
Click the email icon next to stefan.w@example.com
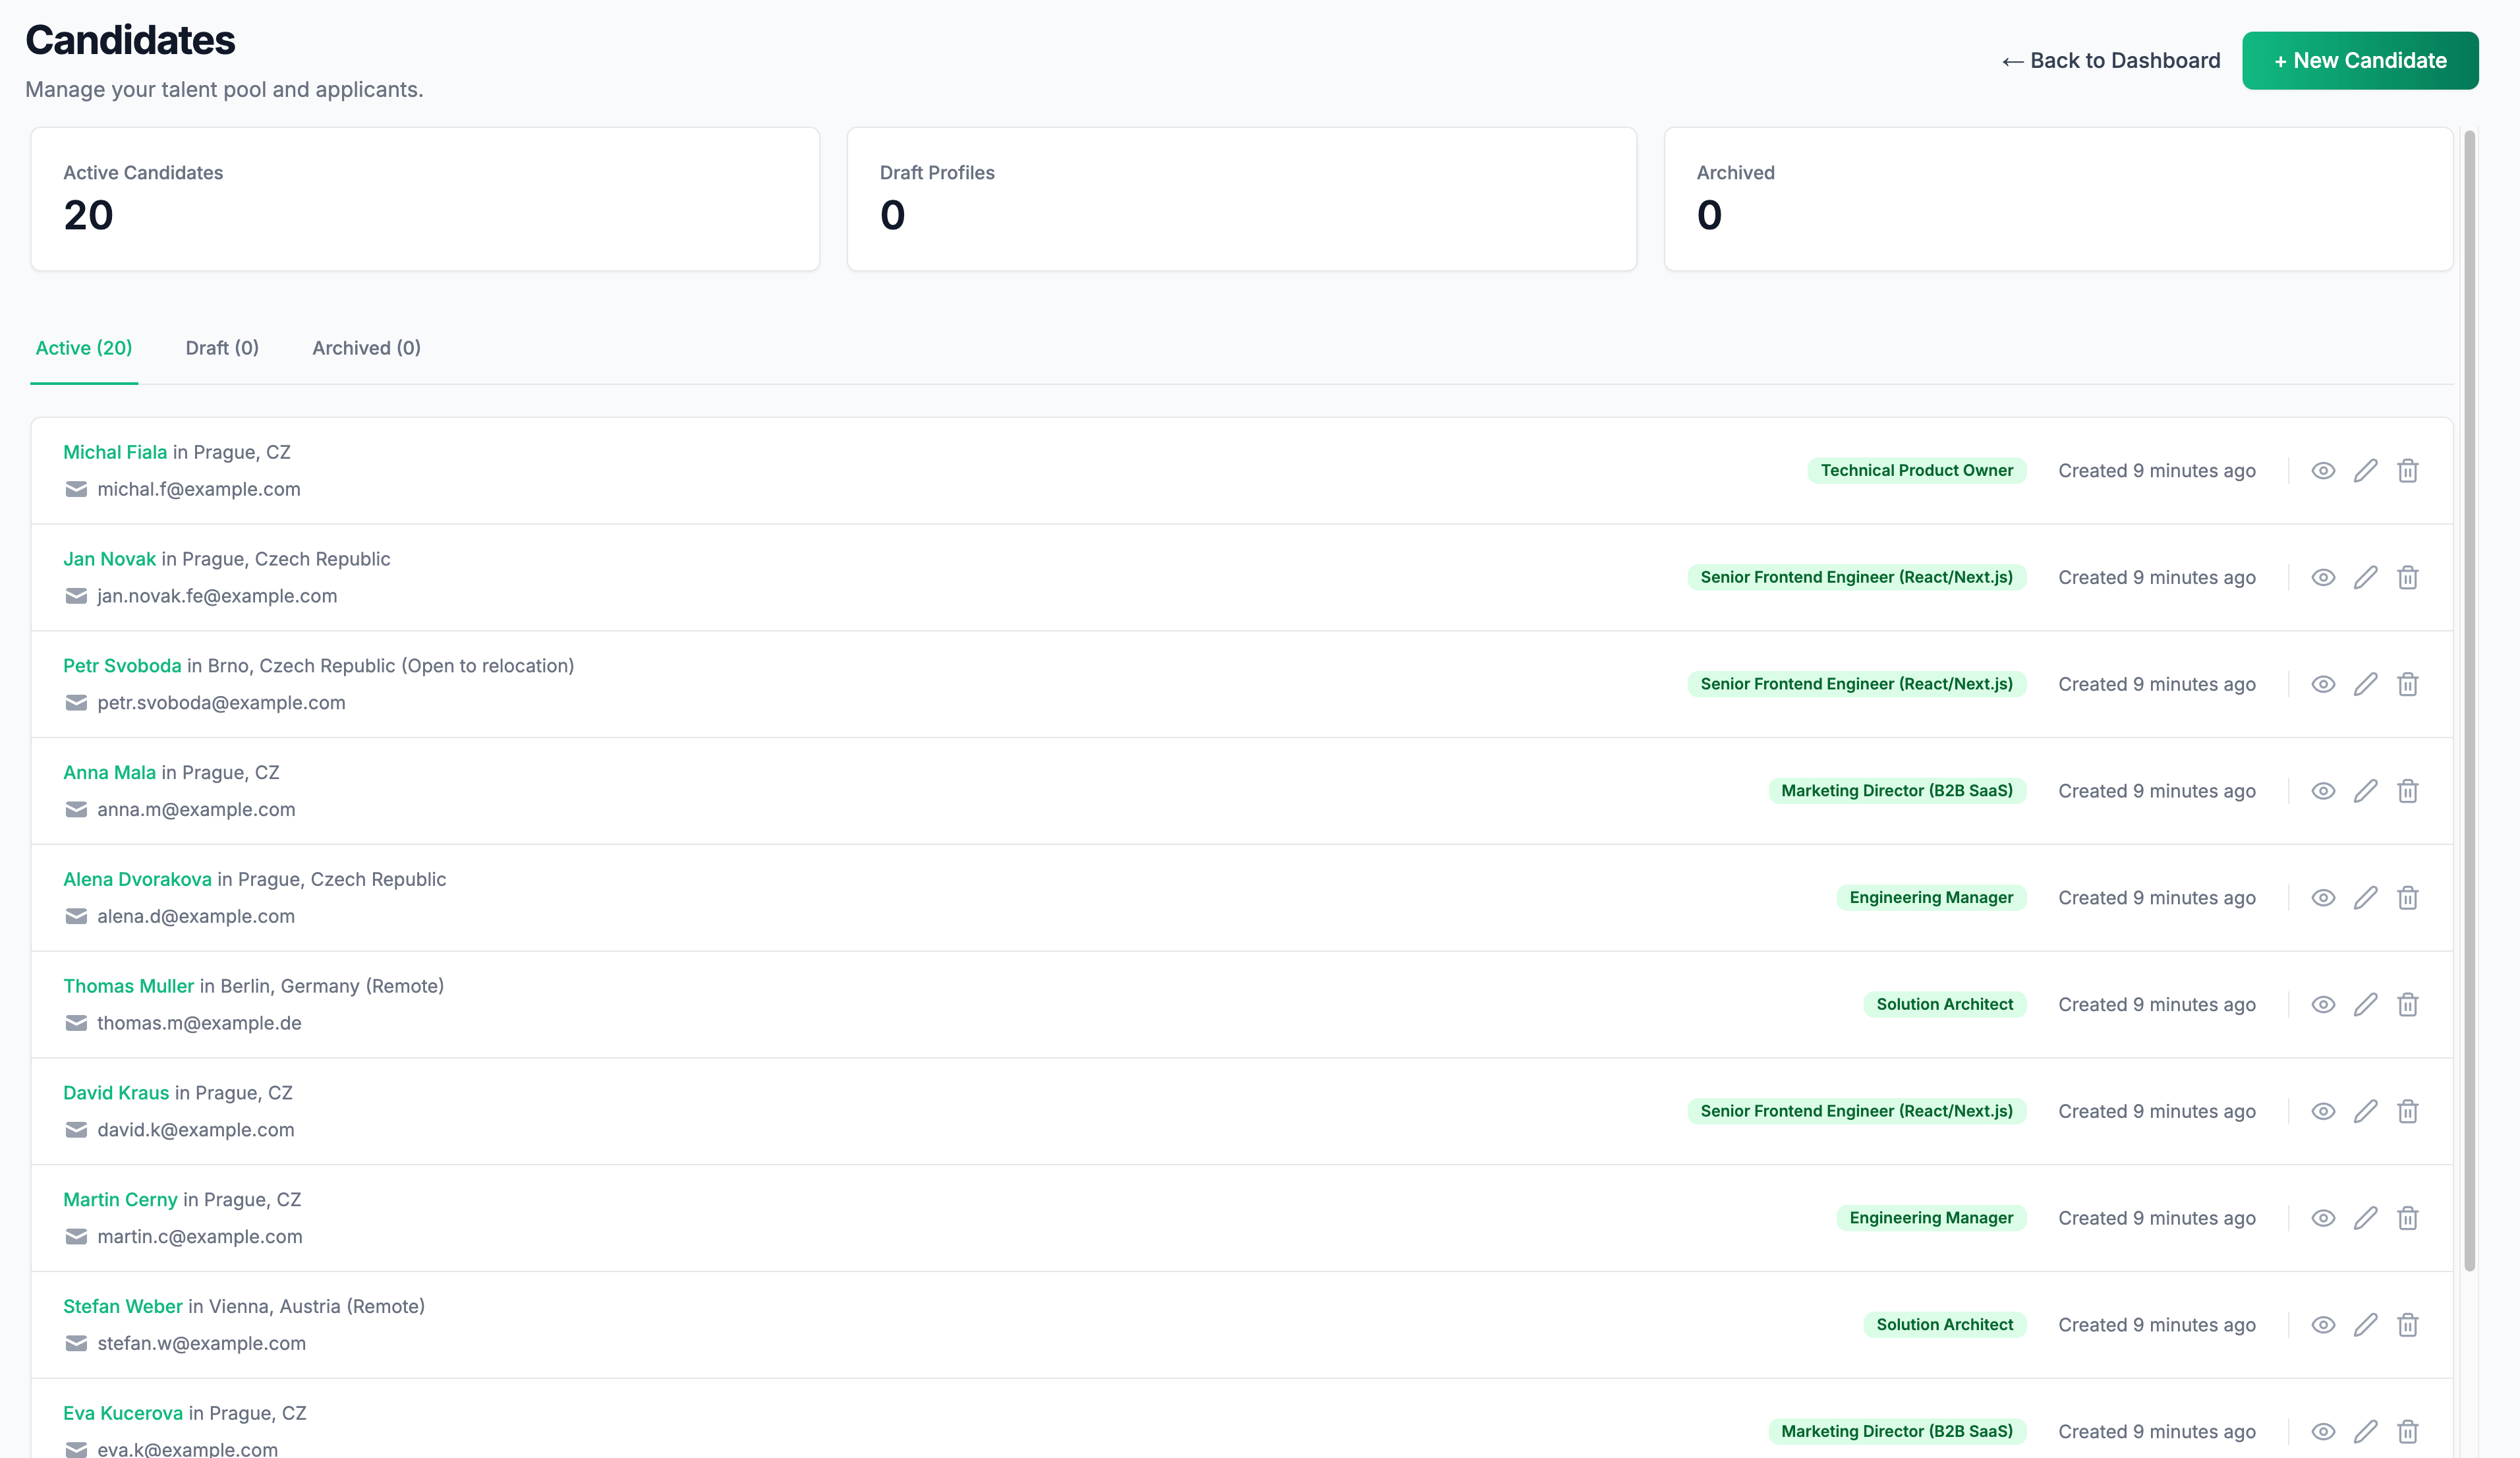coord(76,1343)
